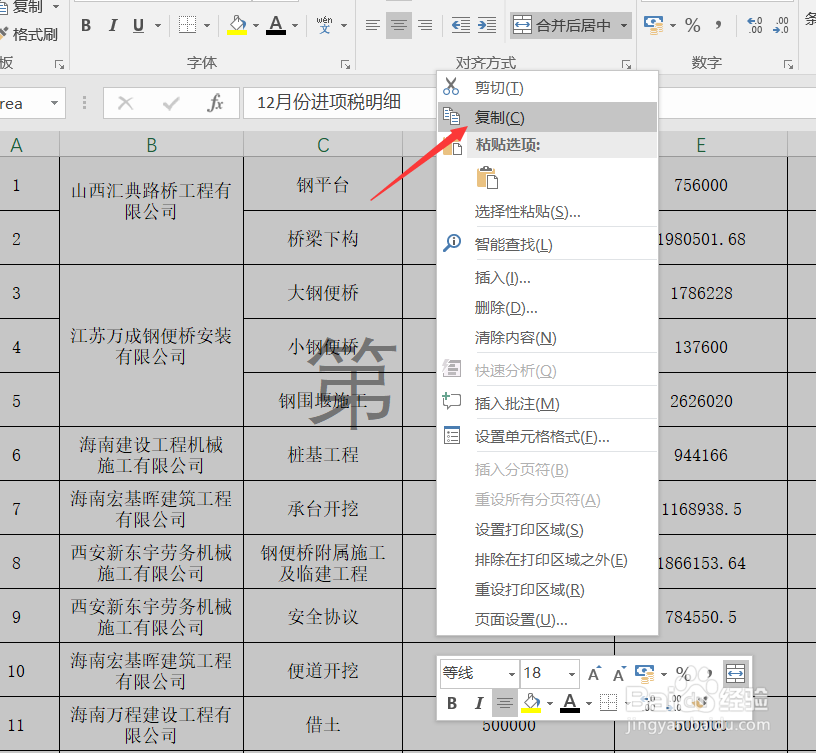Click the comma style icon
The height and width of the screenshot is (753, 816).
point(719,26)
